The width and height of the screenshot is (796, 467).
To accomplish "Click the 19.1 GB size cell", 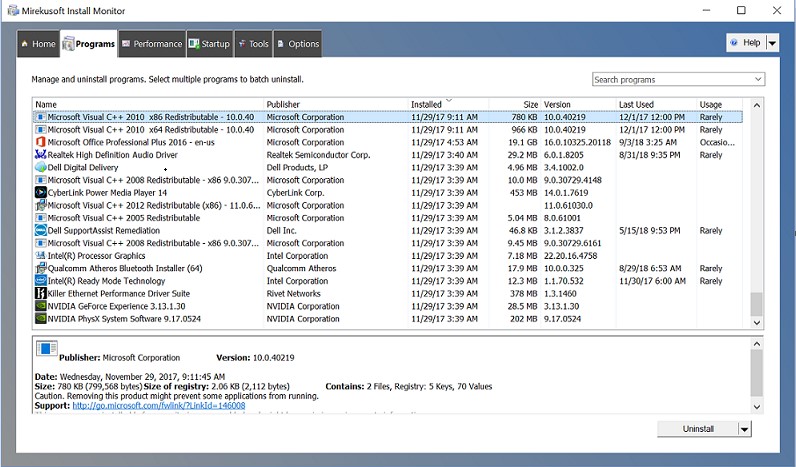I will coord(522,142).
